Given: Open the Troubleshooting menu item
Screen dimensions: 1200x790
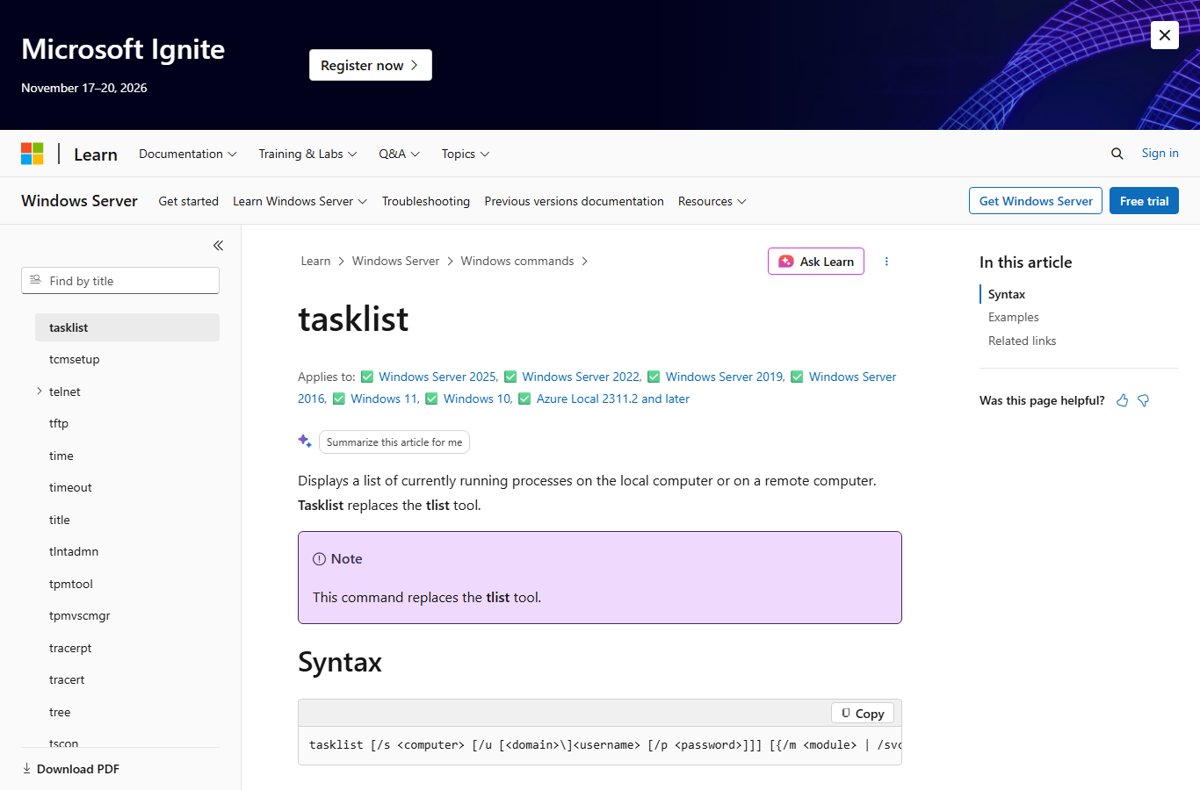Looking at the screenshot, I should click(x=426, y=201).
